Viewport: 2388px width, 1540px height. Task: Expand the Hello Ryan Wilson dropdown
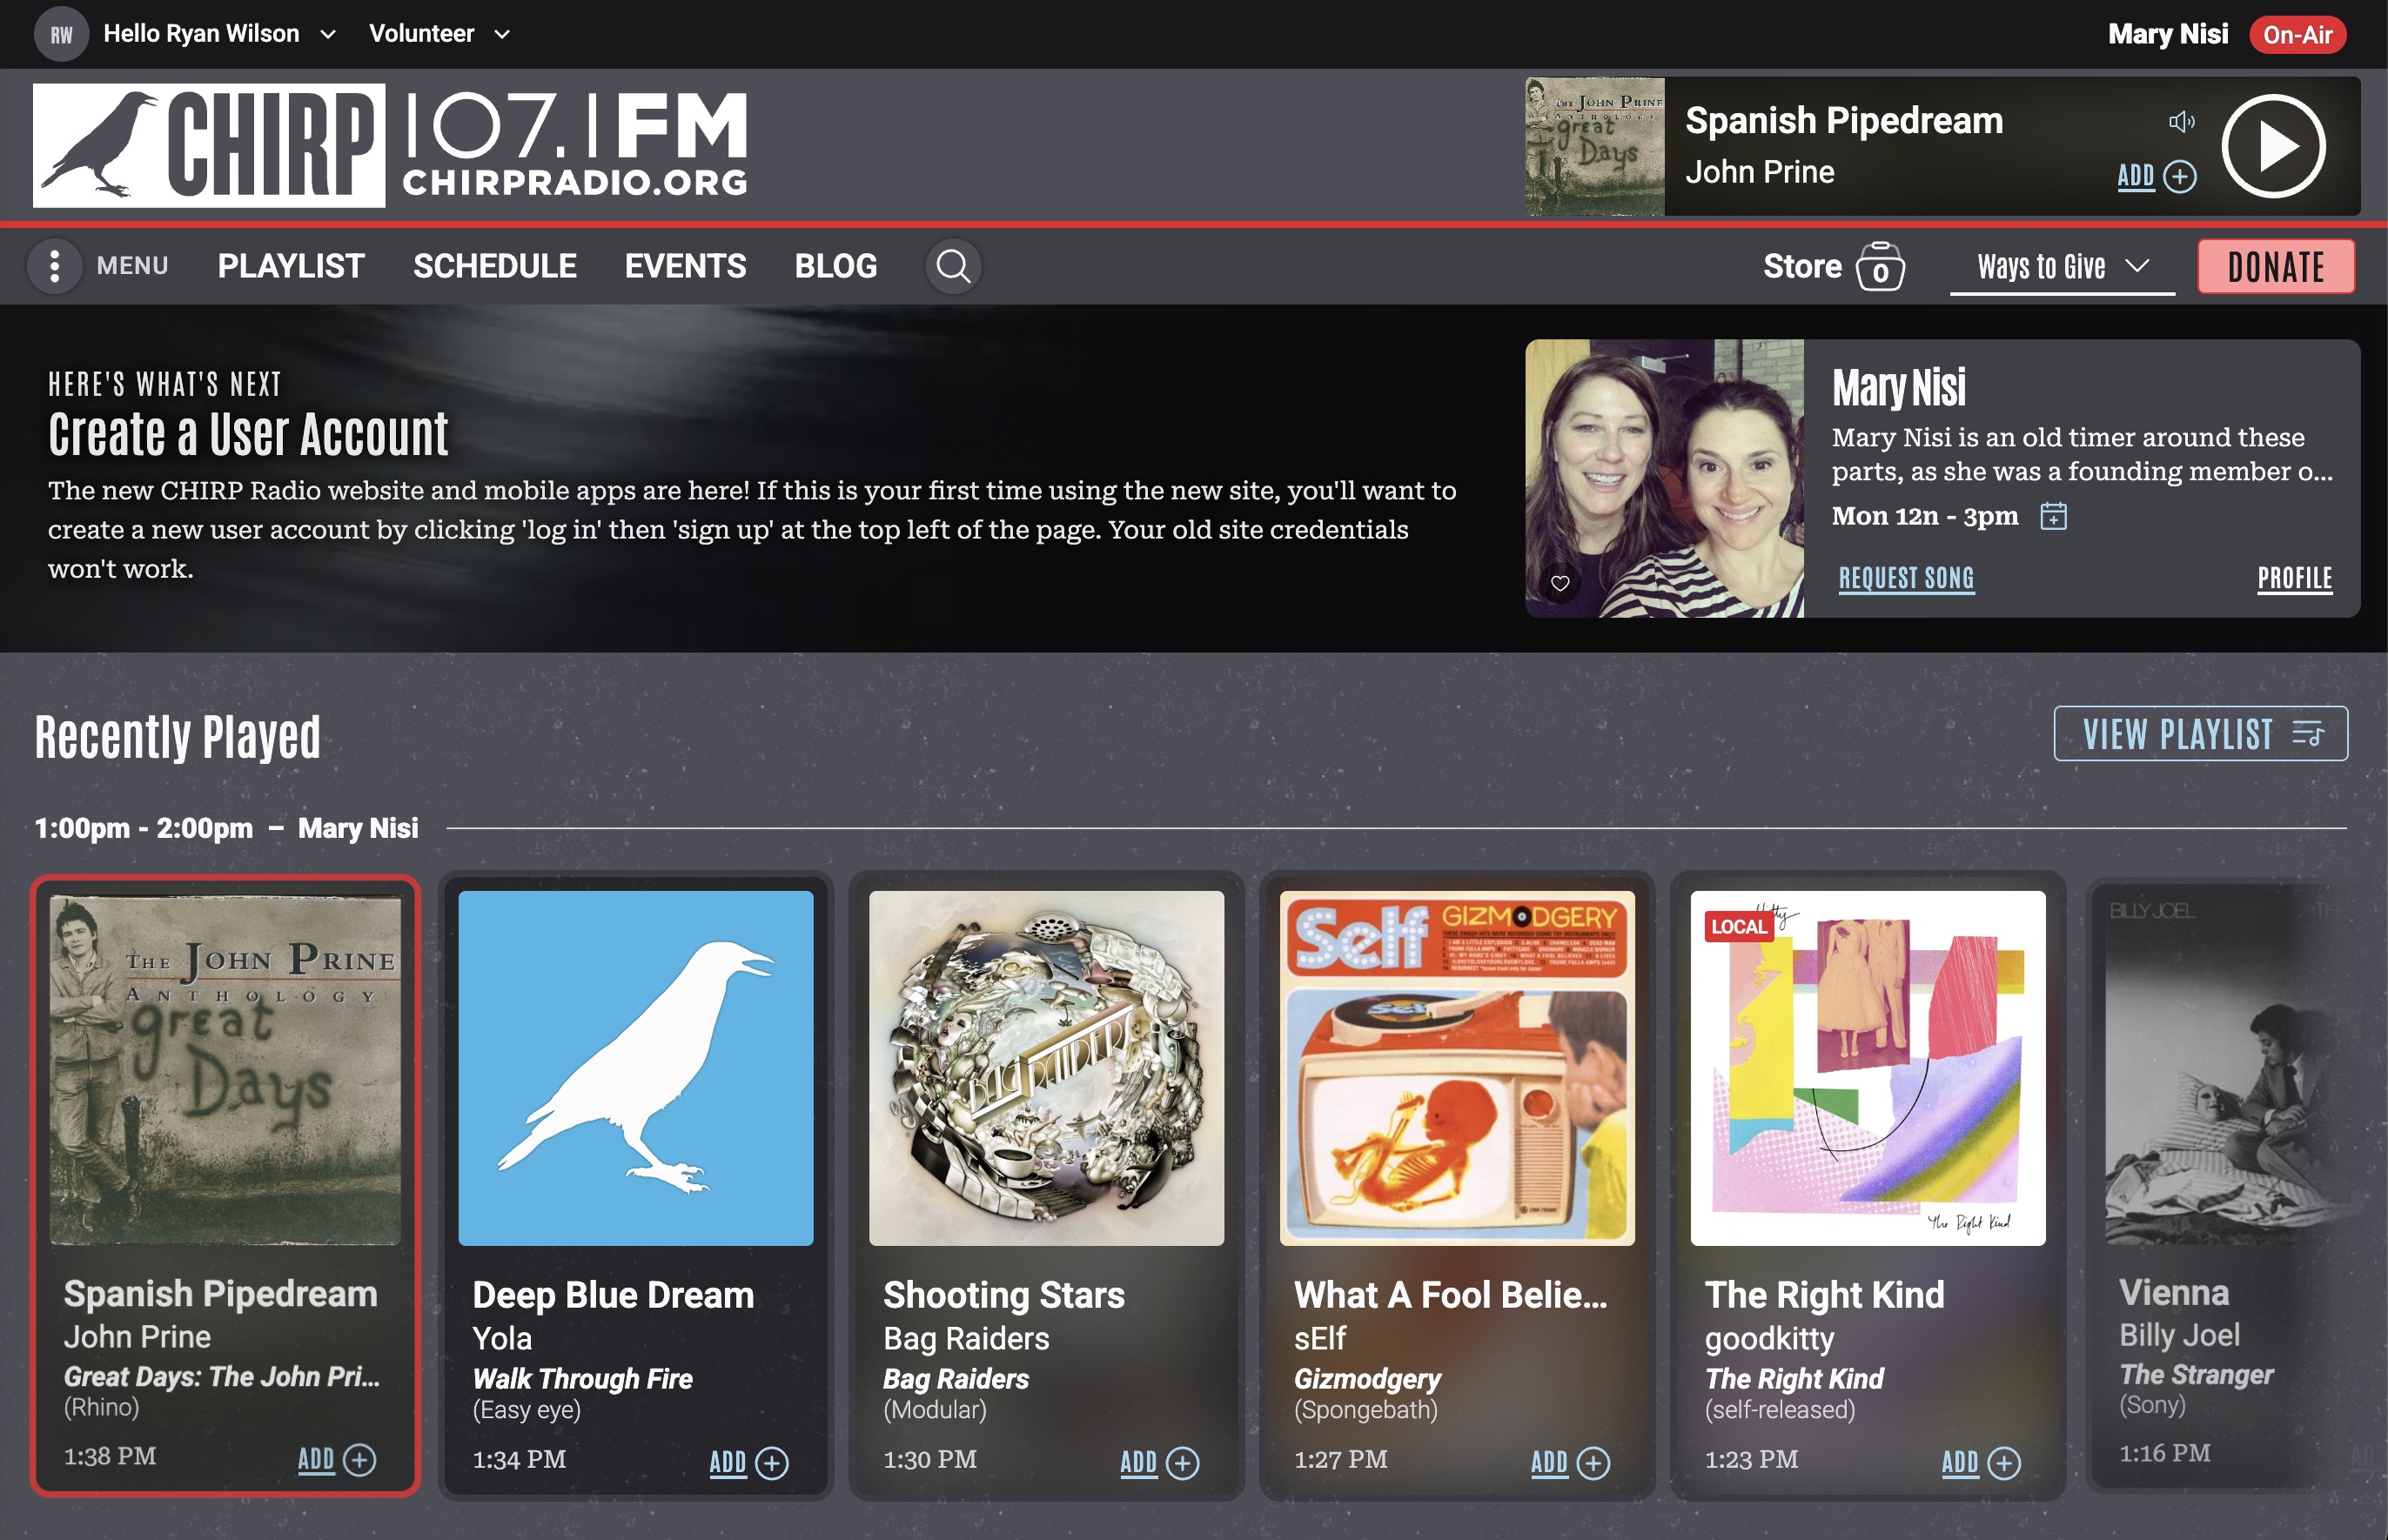pos(220,34)
